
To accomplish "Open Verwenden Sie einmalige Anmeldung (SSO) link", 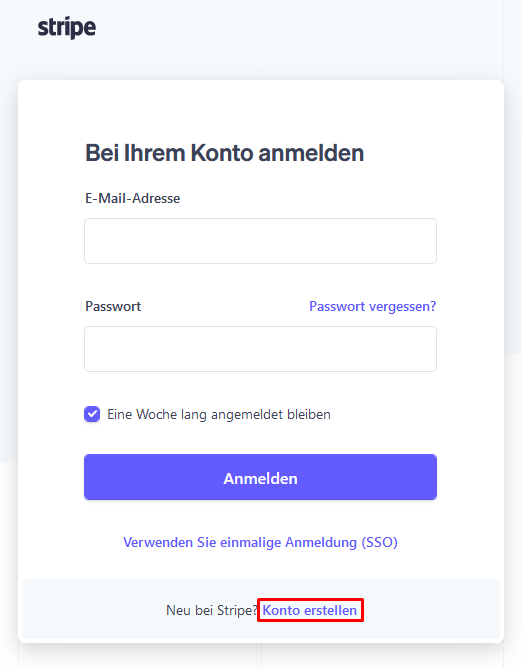I will point(260,542).
